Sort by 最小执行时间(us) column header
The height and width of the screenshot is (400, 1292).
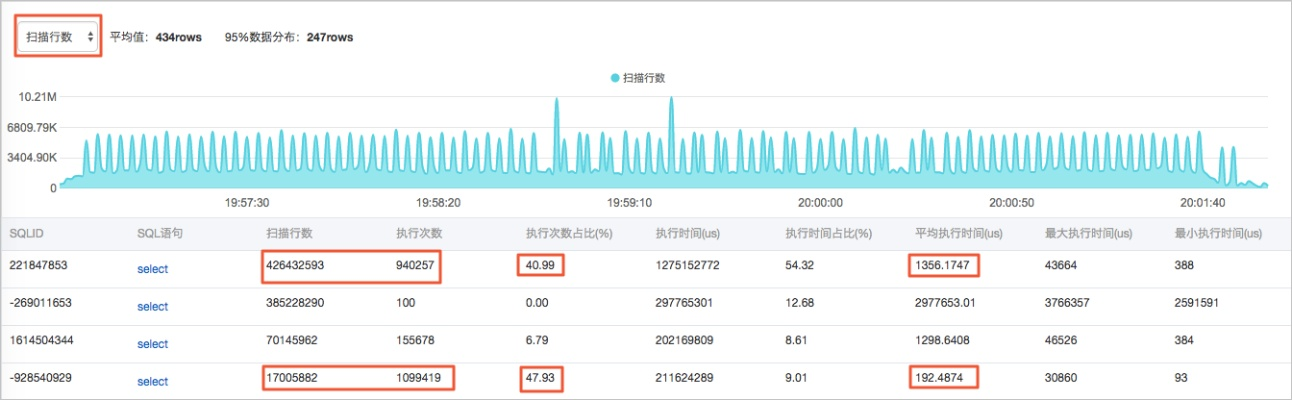tap(1218, 233)
